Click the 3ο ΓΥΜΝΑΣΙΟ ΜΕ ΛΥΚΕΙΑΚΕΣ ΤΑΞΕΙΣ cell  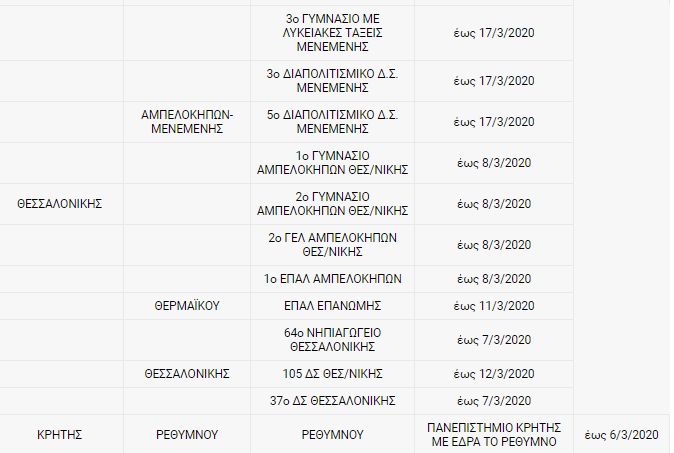(x=333, y=32)
